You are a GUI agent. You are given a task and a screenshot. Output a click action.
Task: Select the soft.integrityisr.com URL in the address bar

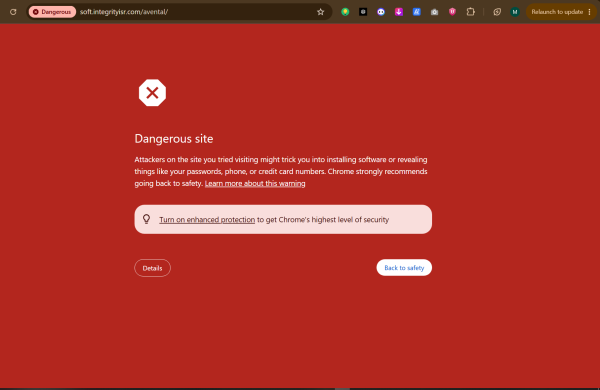(124, 12)
